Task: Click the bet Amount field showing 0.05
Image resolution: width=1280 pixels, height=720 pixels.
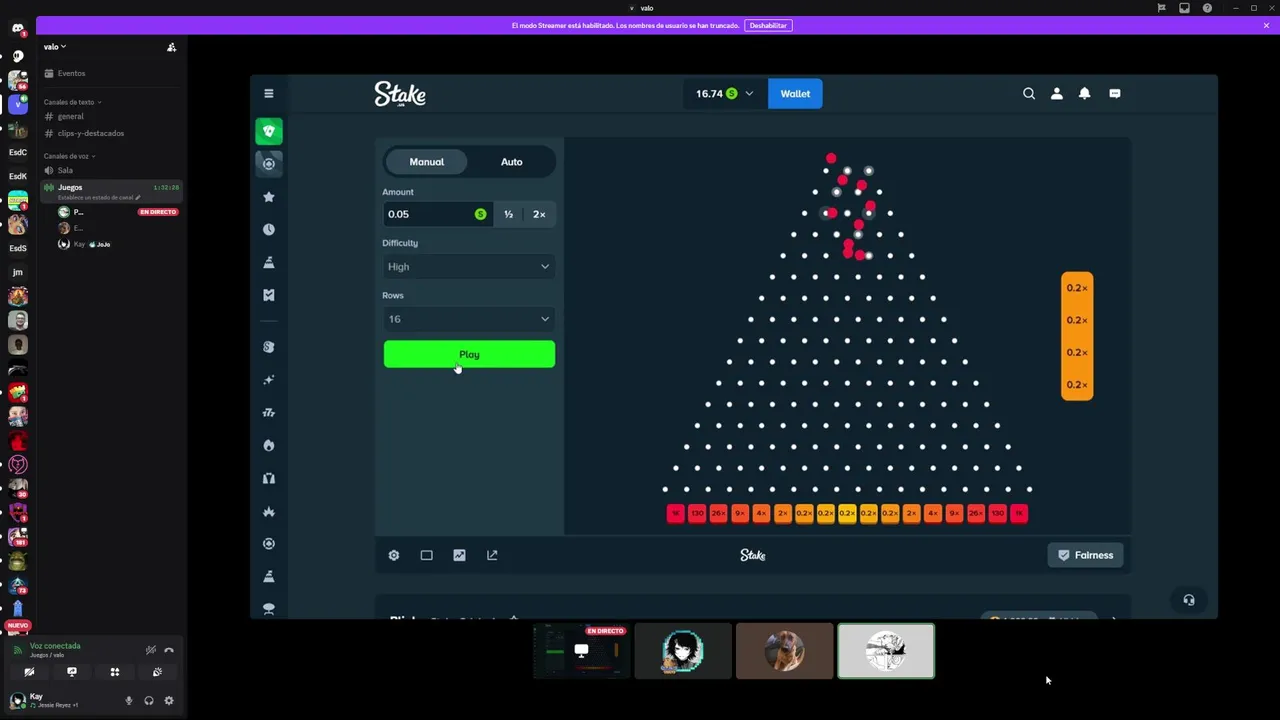Action: (437, 214)
